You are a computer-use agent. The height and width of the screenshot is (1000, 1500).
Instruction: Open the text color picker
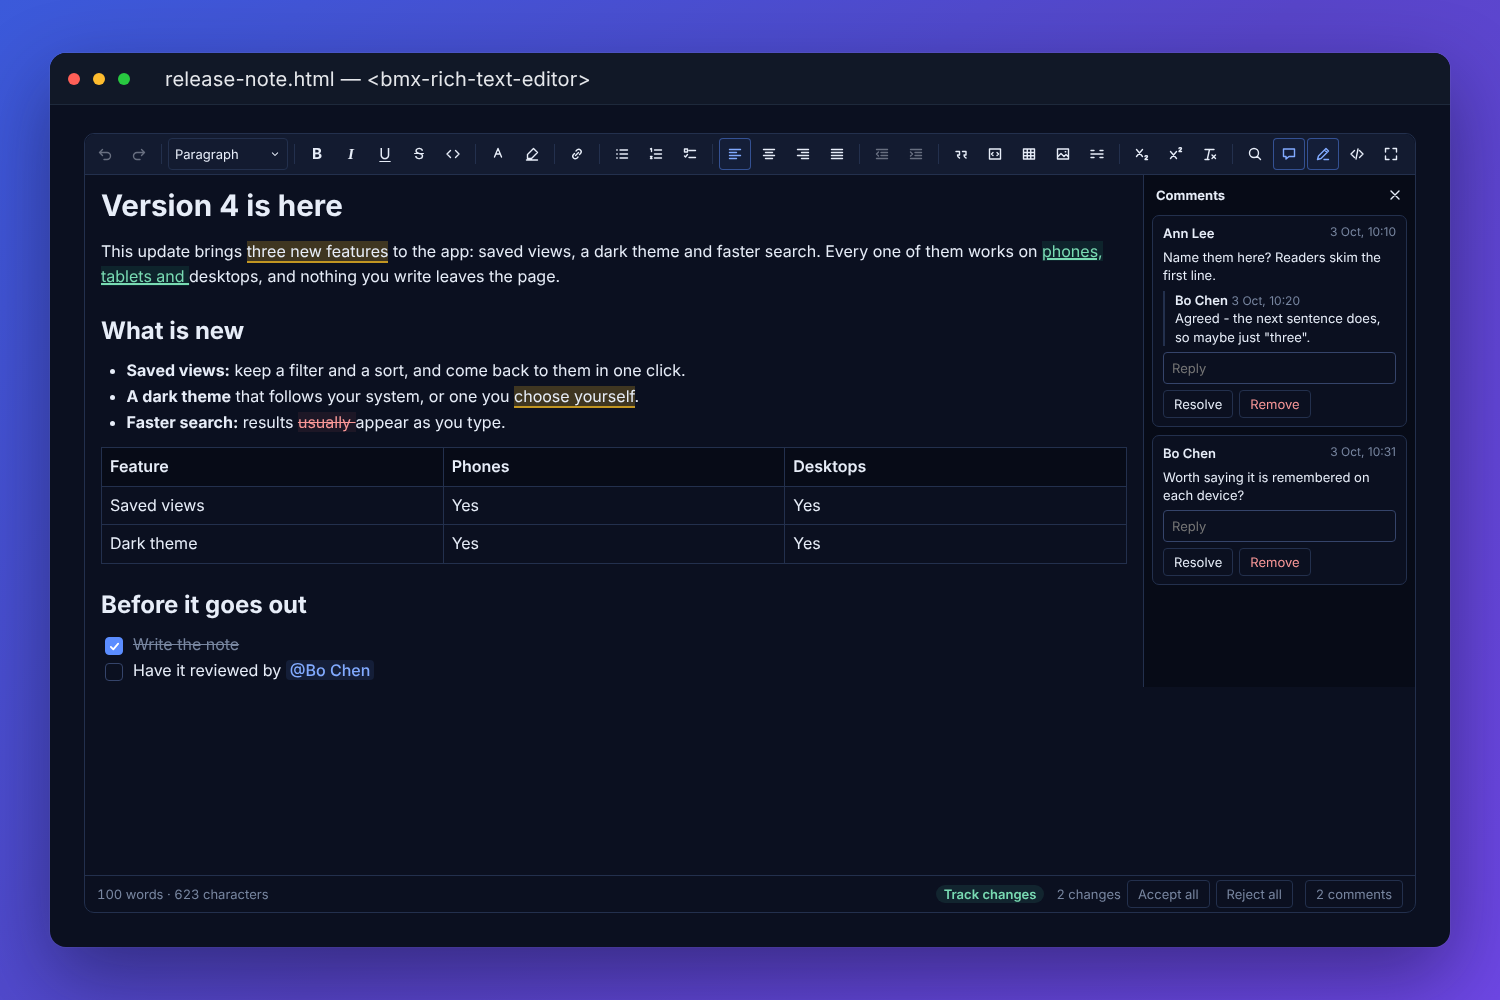click(498, 154)
